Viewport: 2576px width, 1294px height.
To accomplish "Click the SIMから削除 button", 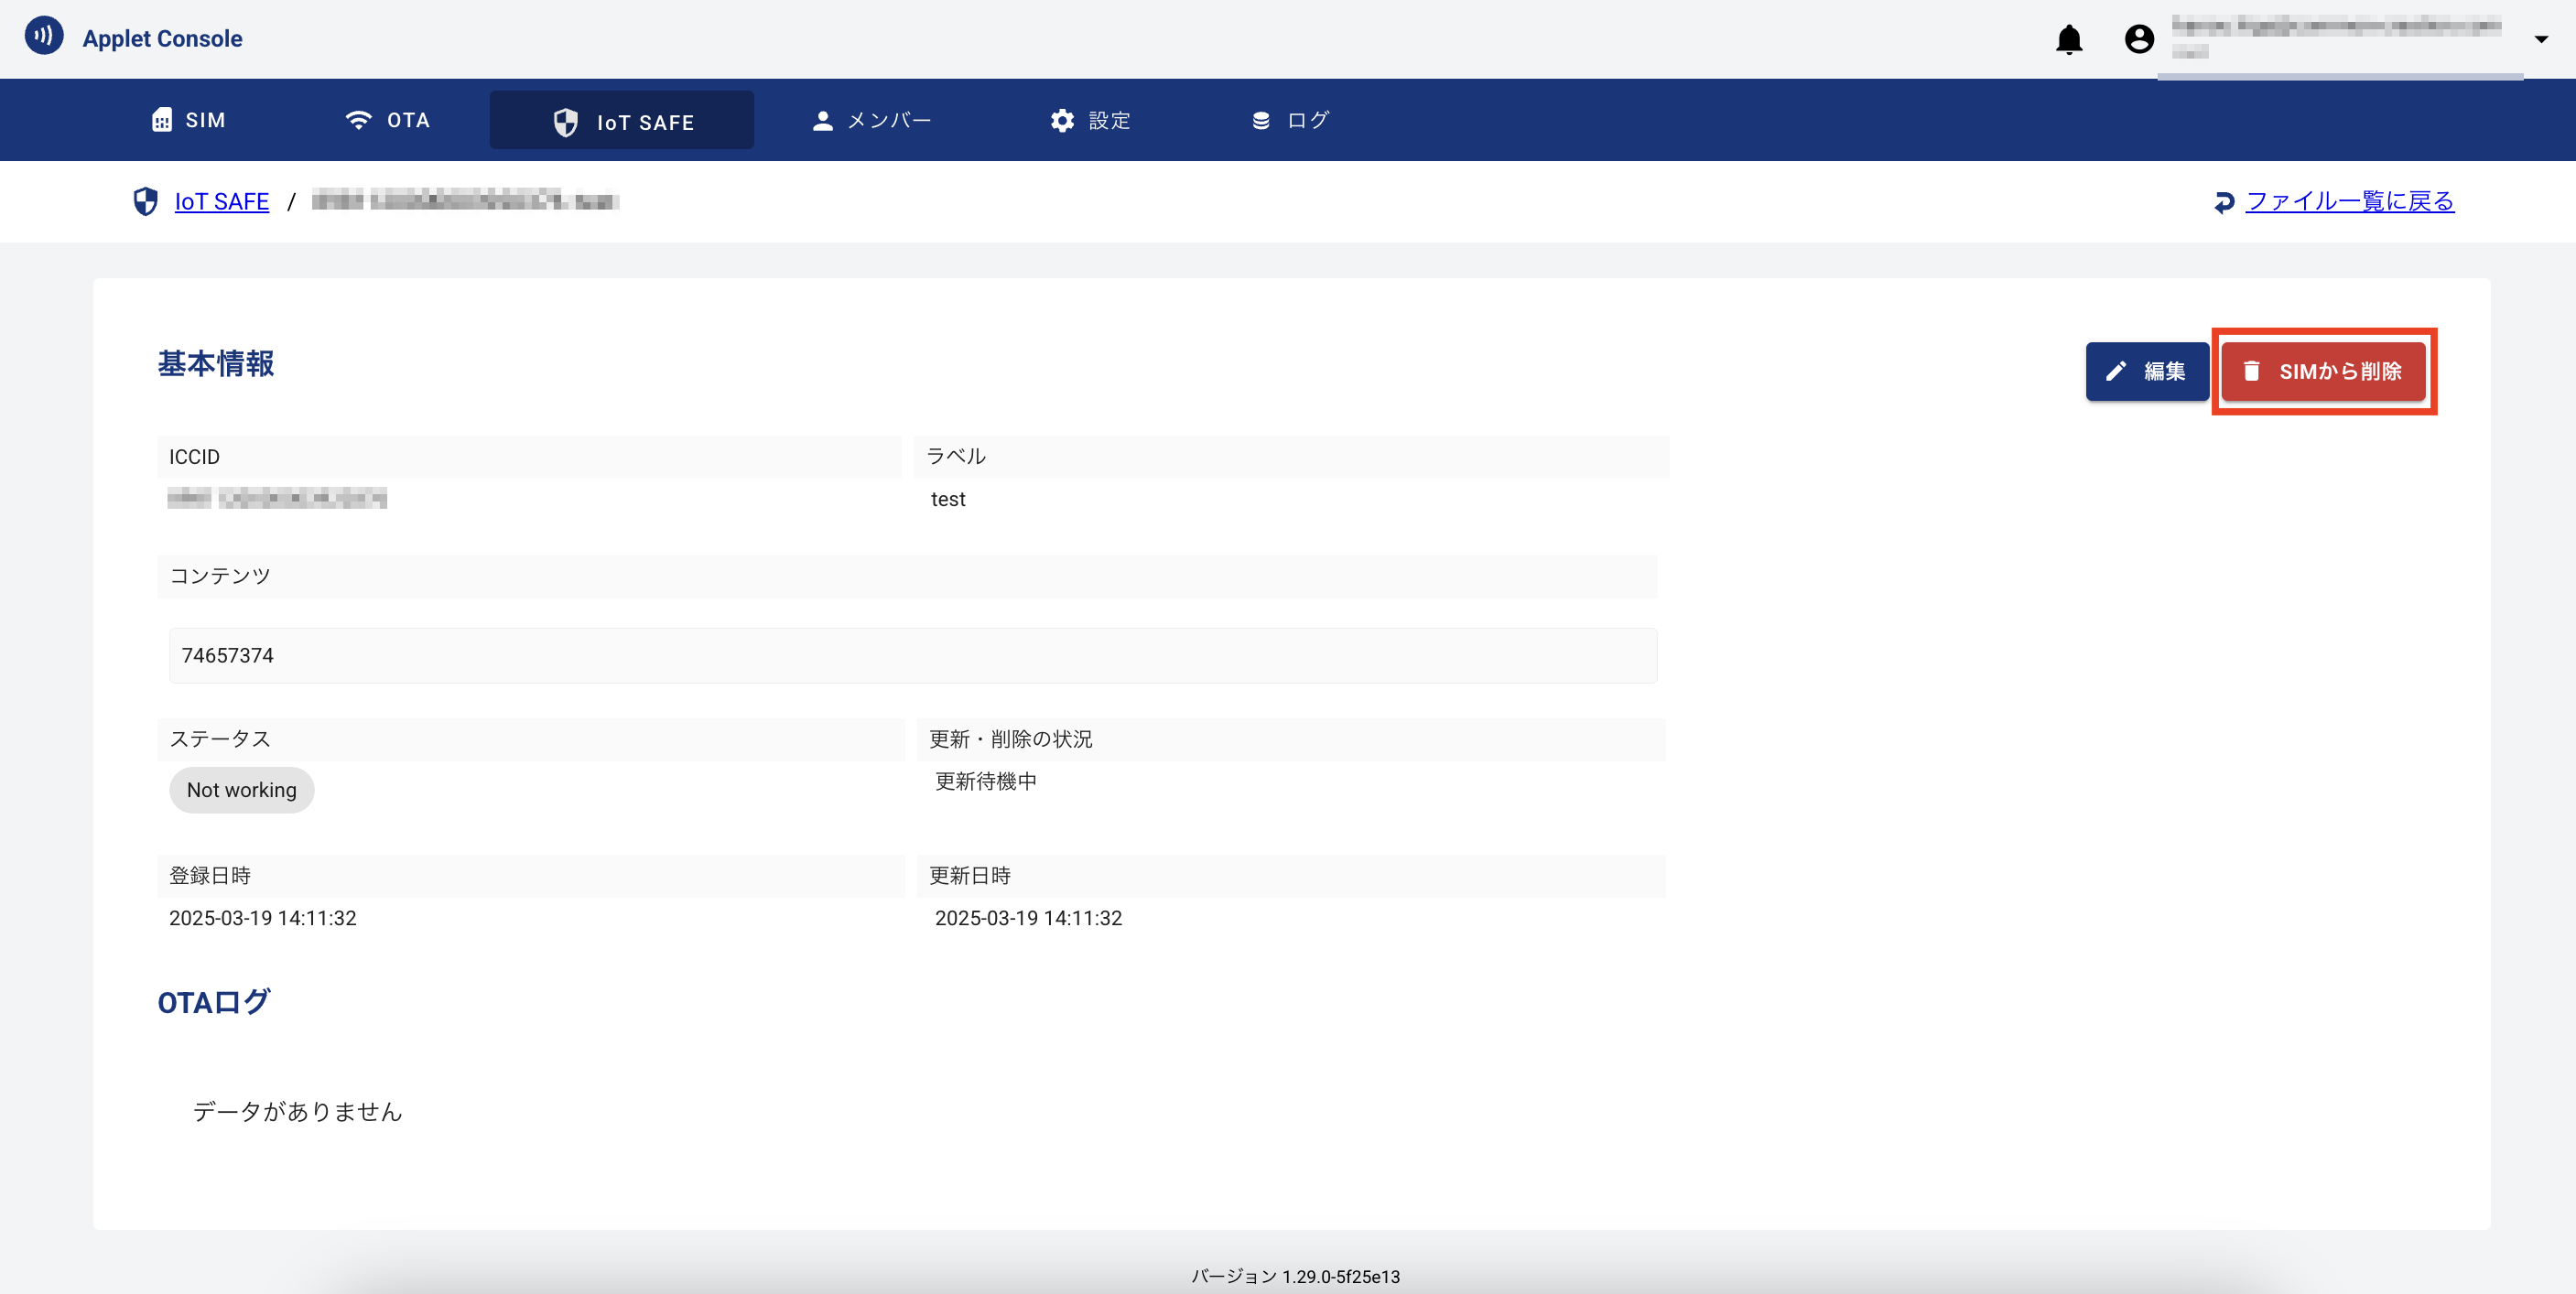I will [2324, 371].
